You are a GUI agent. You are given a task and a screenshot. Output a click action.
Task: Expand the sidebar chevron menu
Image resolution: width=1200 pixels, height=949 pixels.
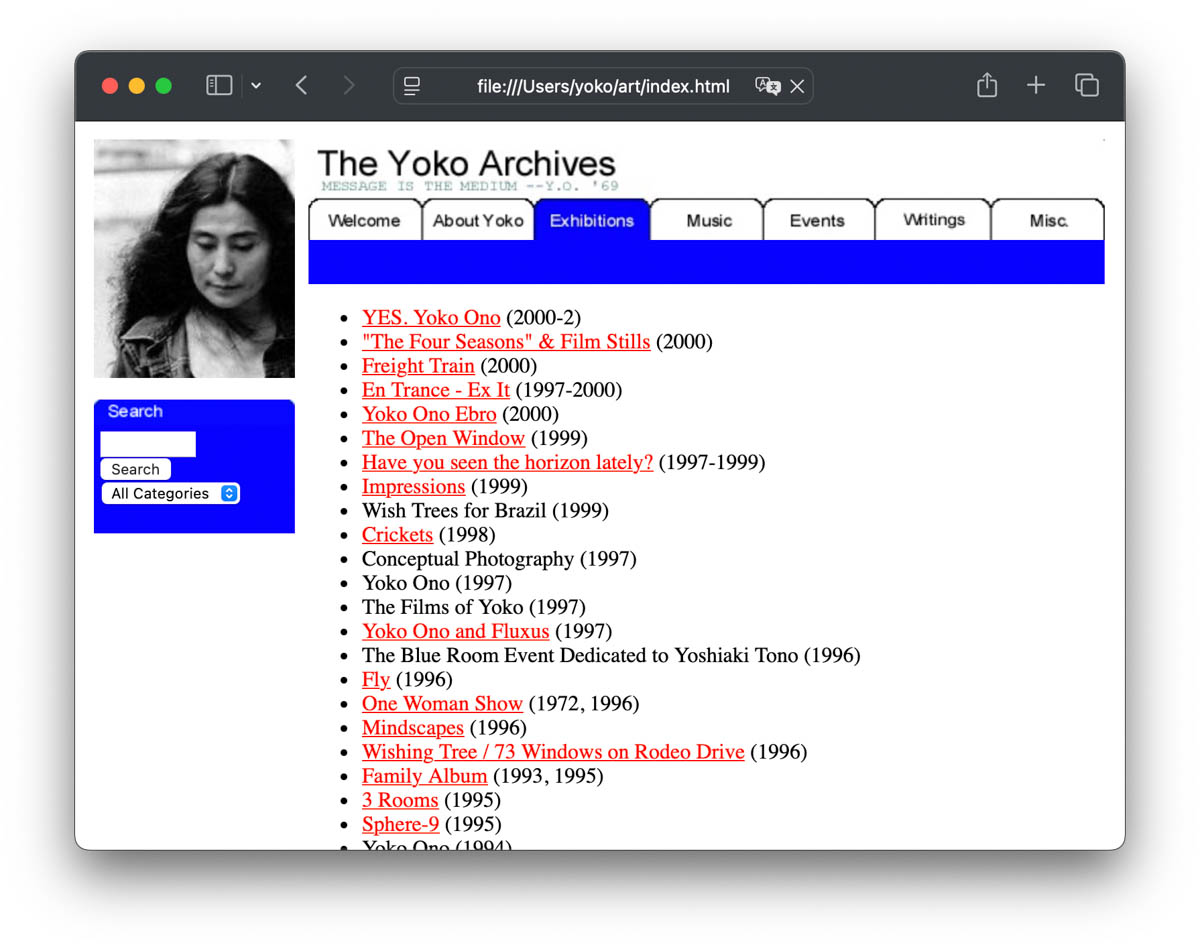click(256, 85)
